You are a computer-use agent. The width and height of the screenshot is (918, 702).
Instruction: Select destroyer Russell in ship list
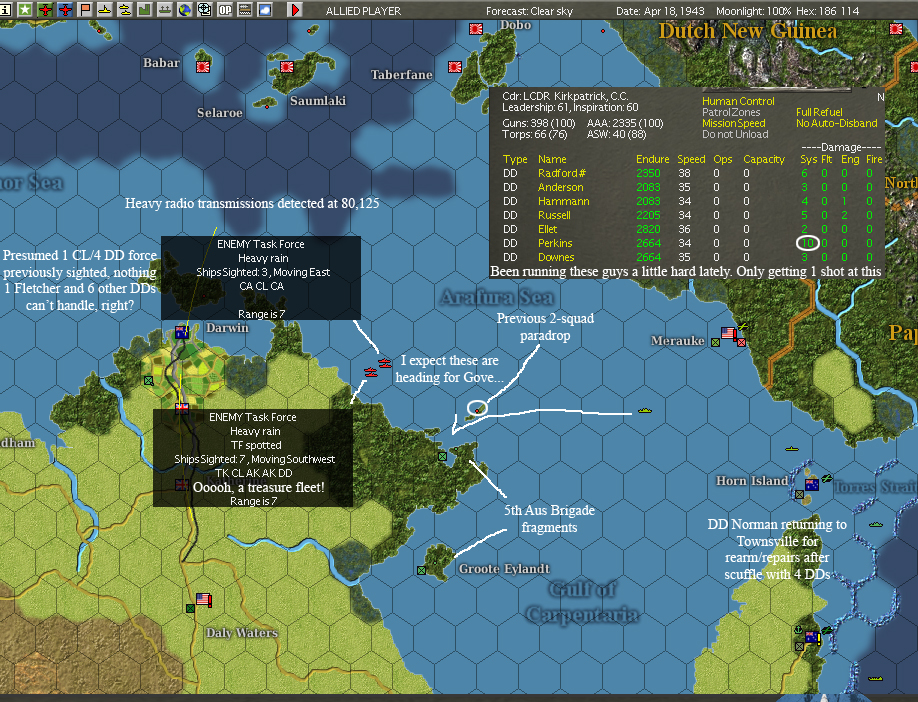click(x=554, y=215)
